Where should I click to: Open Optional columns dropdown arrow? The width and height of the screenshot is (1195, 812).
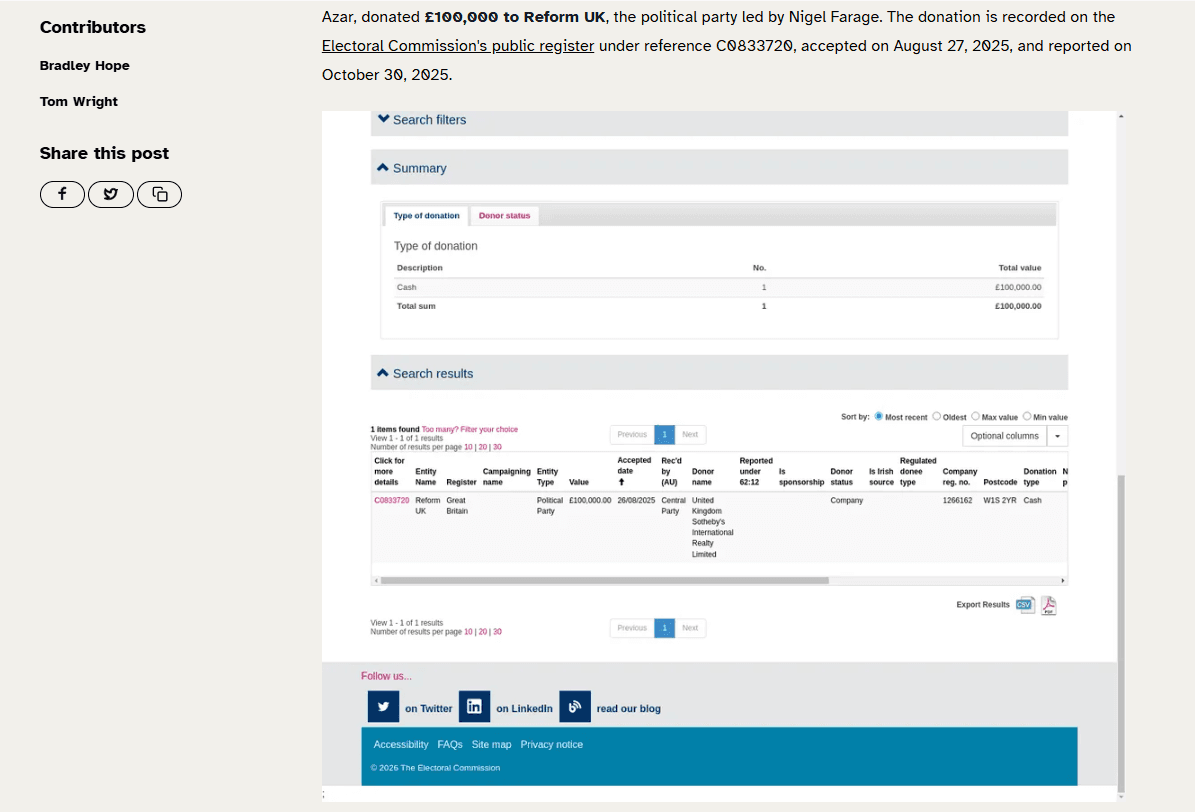click(x=1058, y=436)
